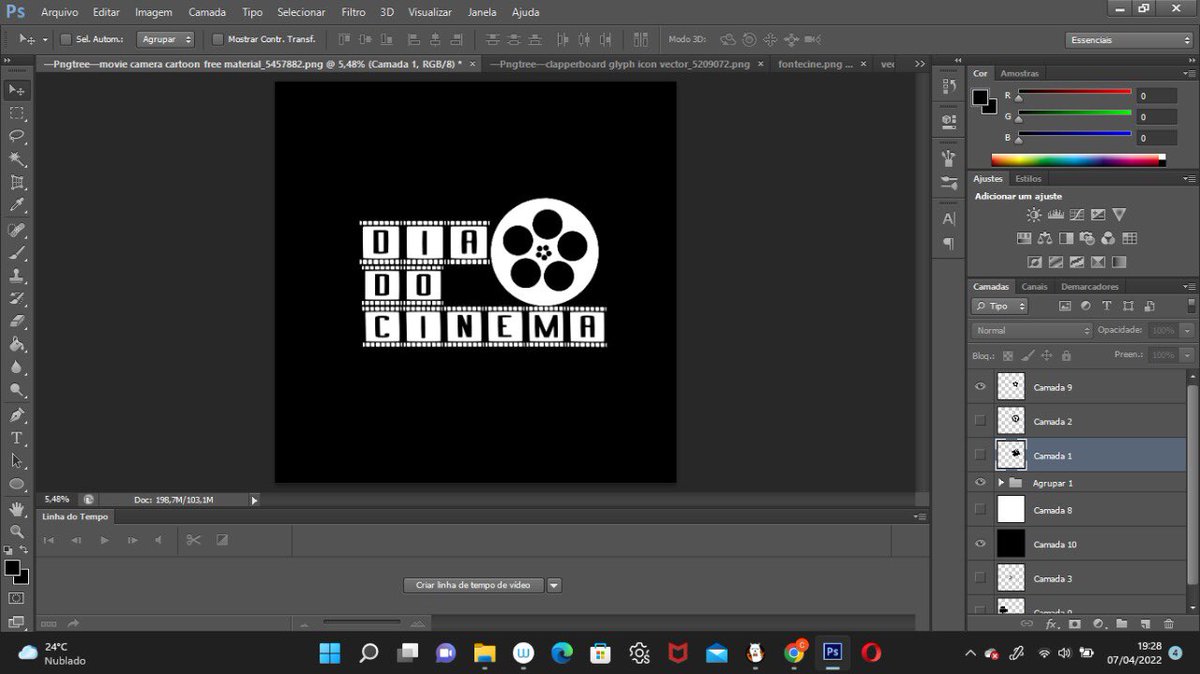Add a Curves adjustment in the Ajustes panel
This screenshot has height=674, width=1200.
[x=1077, y=214]
